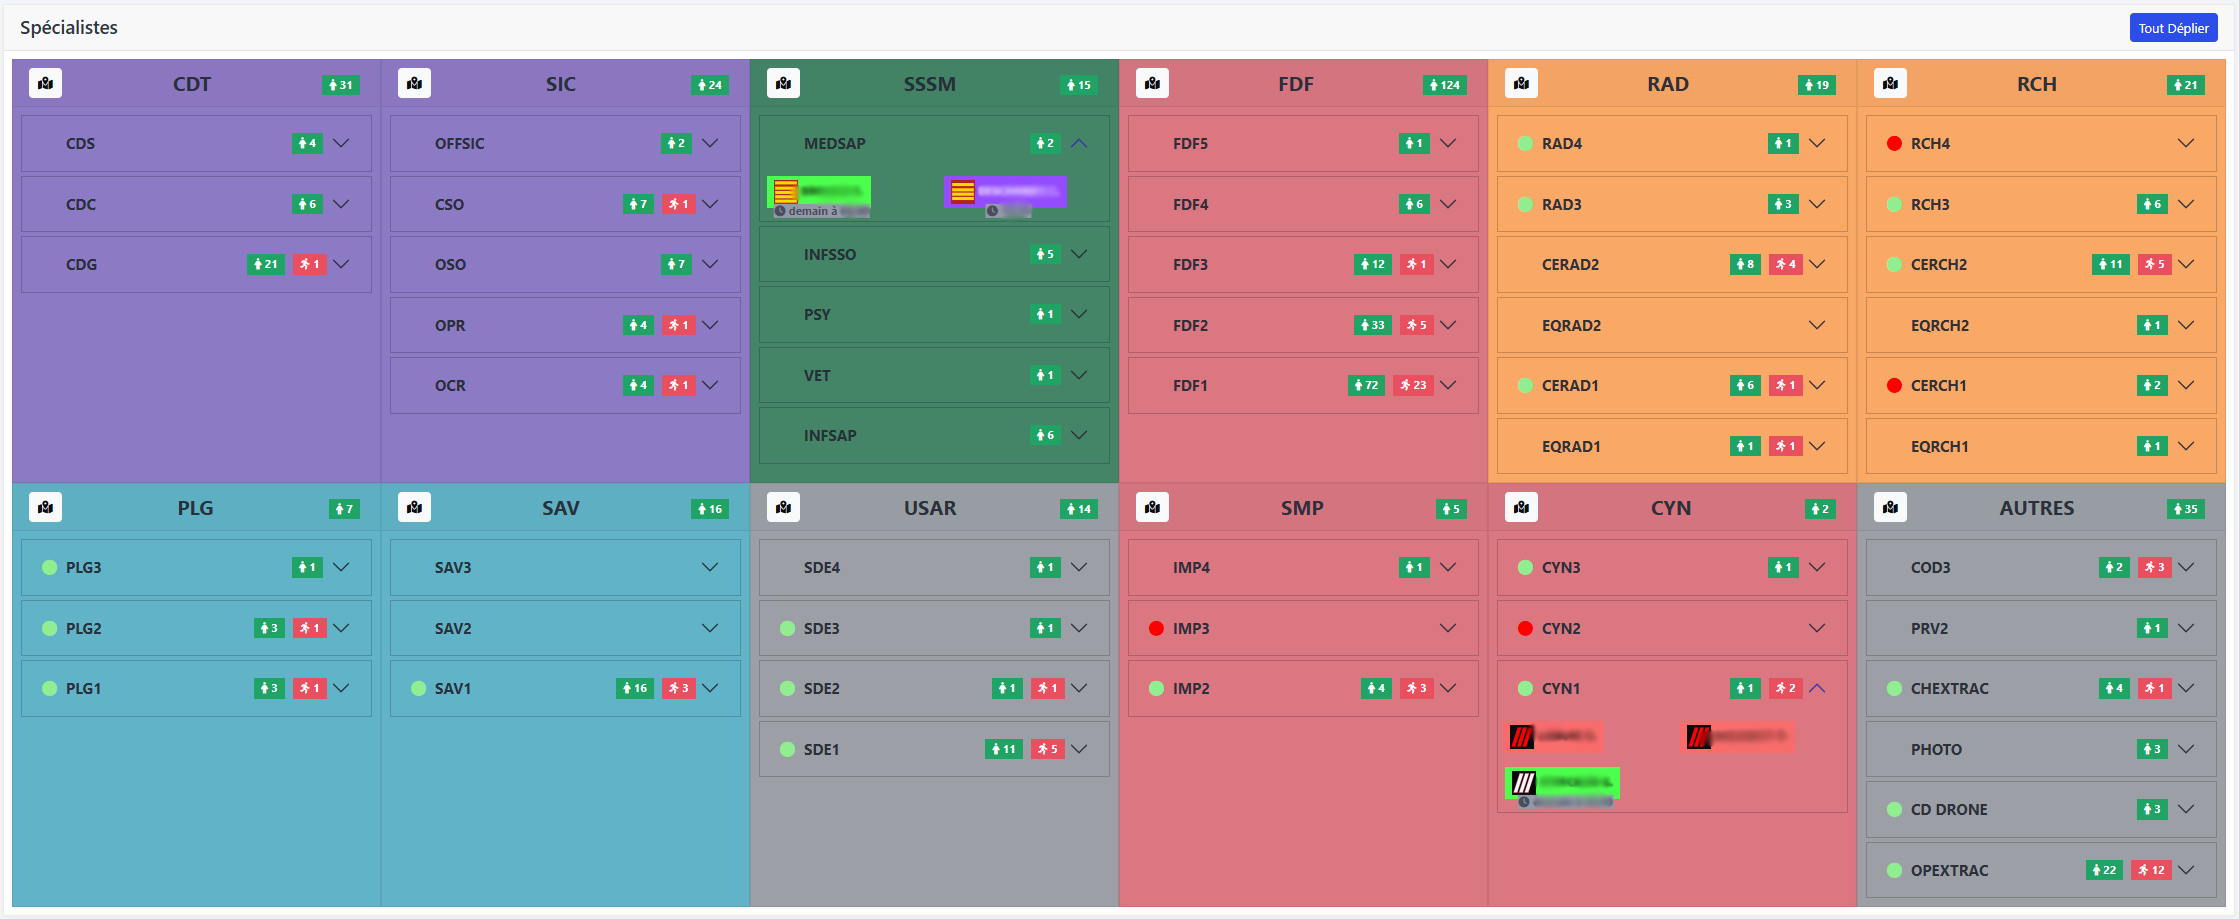Collapse the CYN1 row
The image size is (2239, 919).
pyautogui.click(x=1817, y=689)
